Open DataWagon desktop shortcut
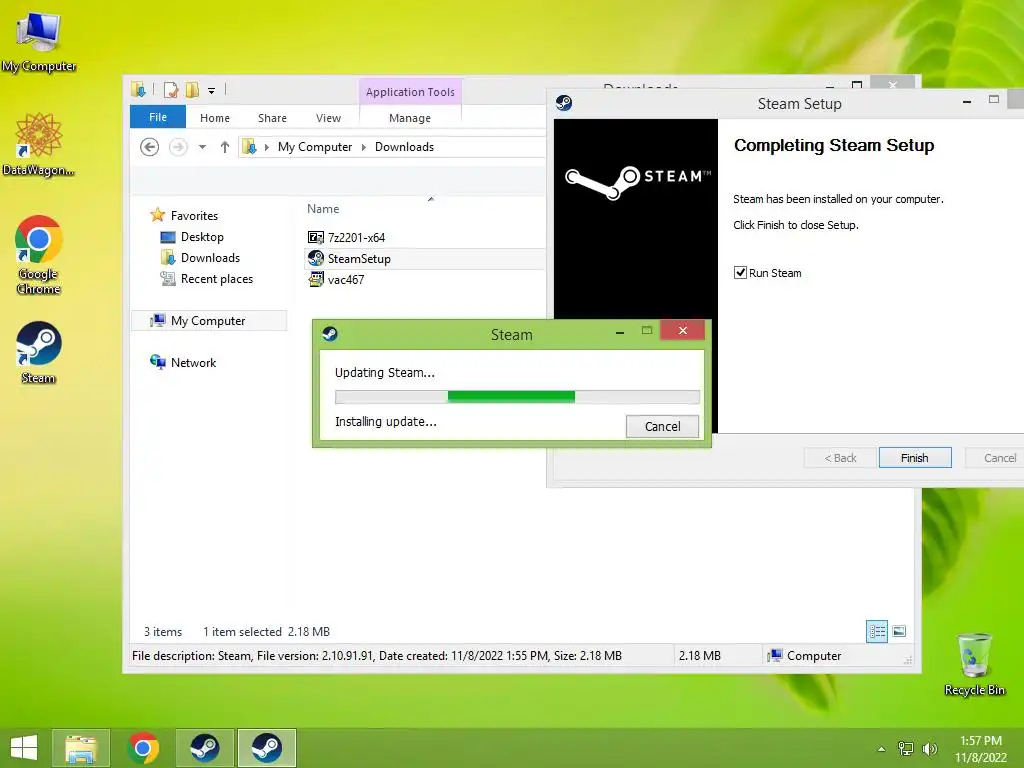This screenshot has height=768, width=1024. [38, 145]
